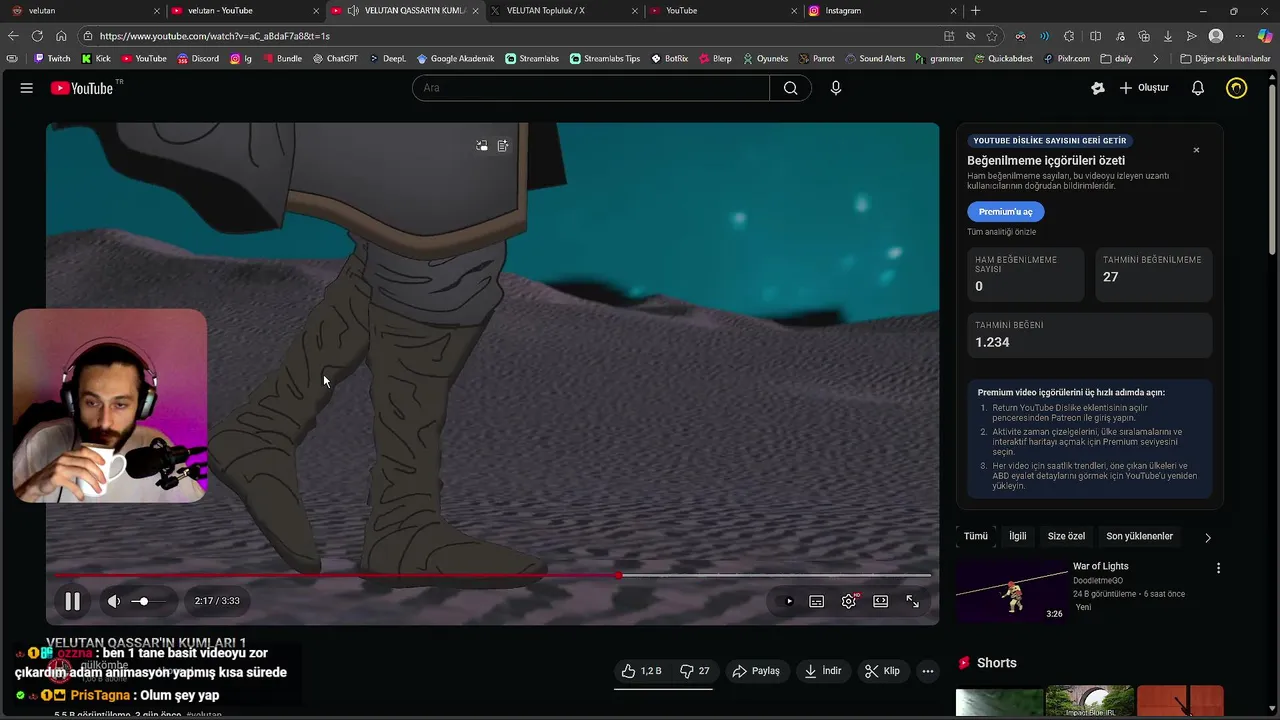
Task: Click the playlist queue icon on video top
Action: (503, 146)
